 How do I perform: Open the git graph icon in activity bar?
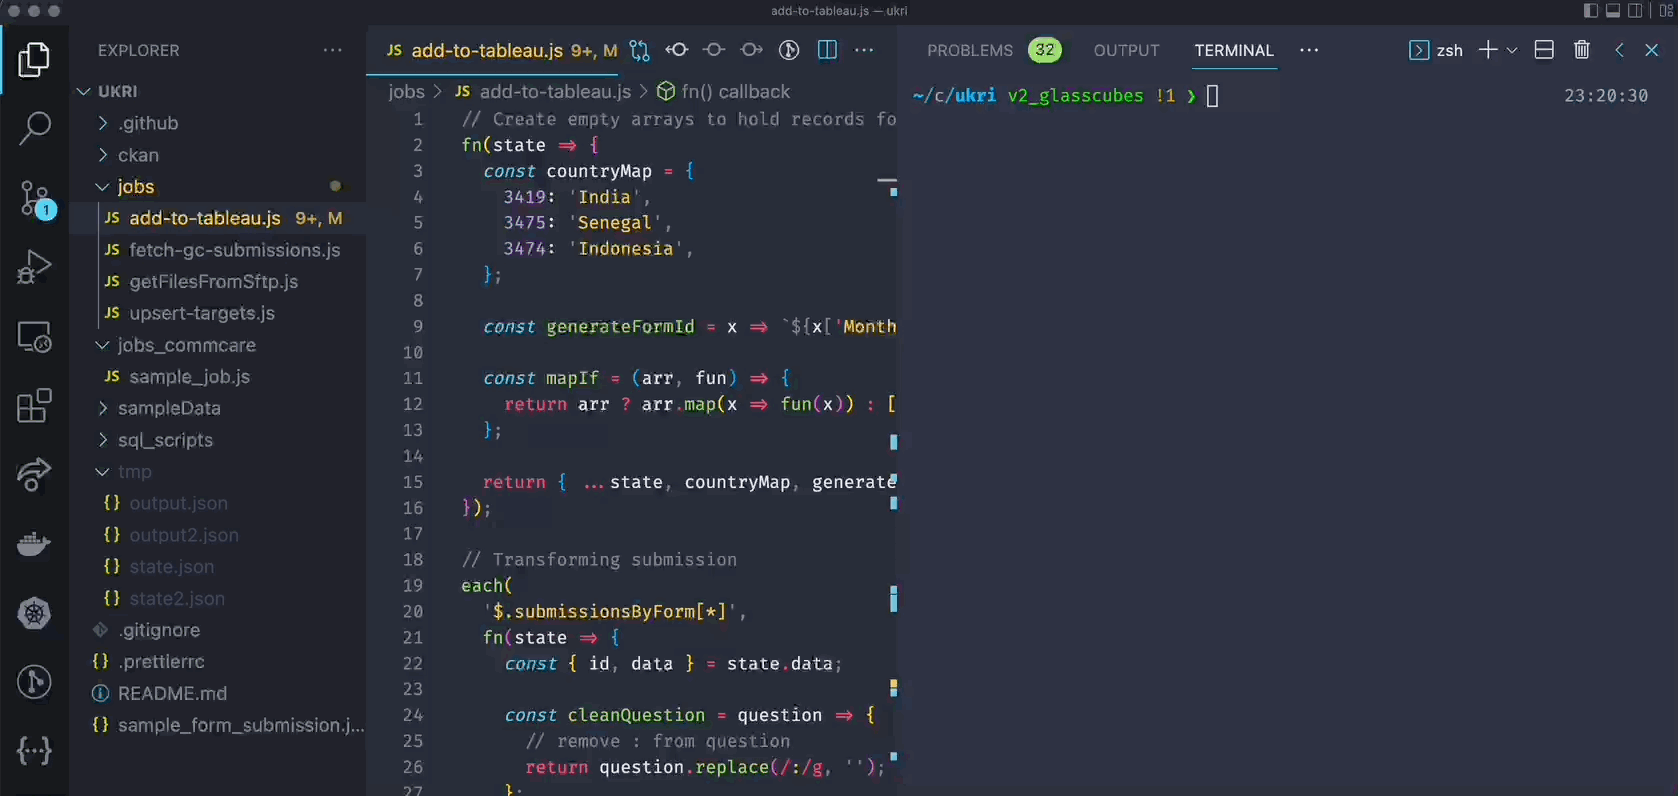click(34, 682)
